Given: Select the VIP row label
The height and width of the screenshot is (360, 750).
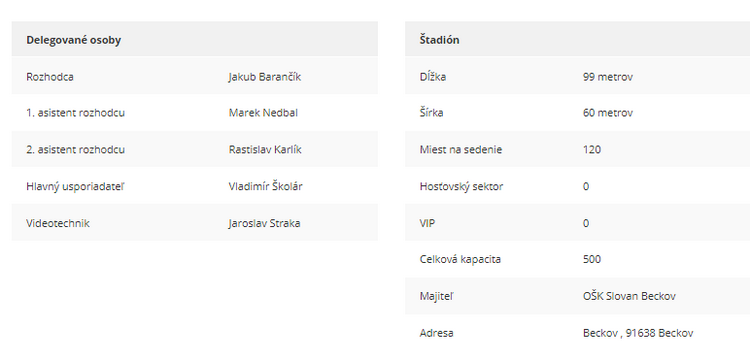Looking at the screenshot, I should tap(427, 223).
